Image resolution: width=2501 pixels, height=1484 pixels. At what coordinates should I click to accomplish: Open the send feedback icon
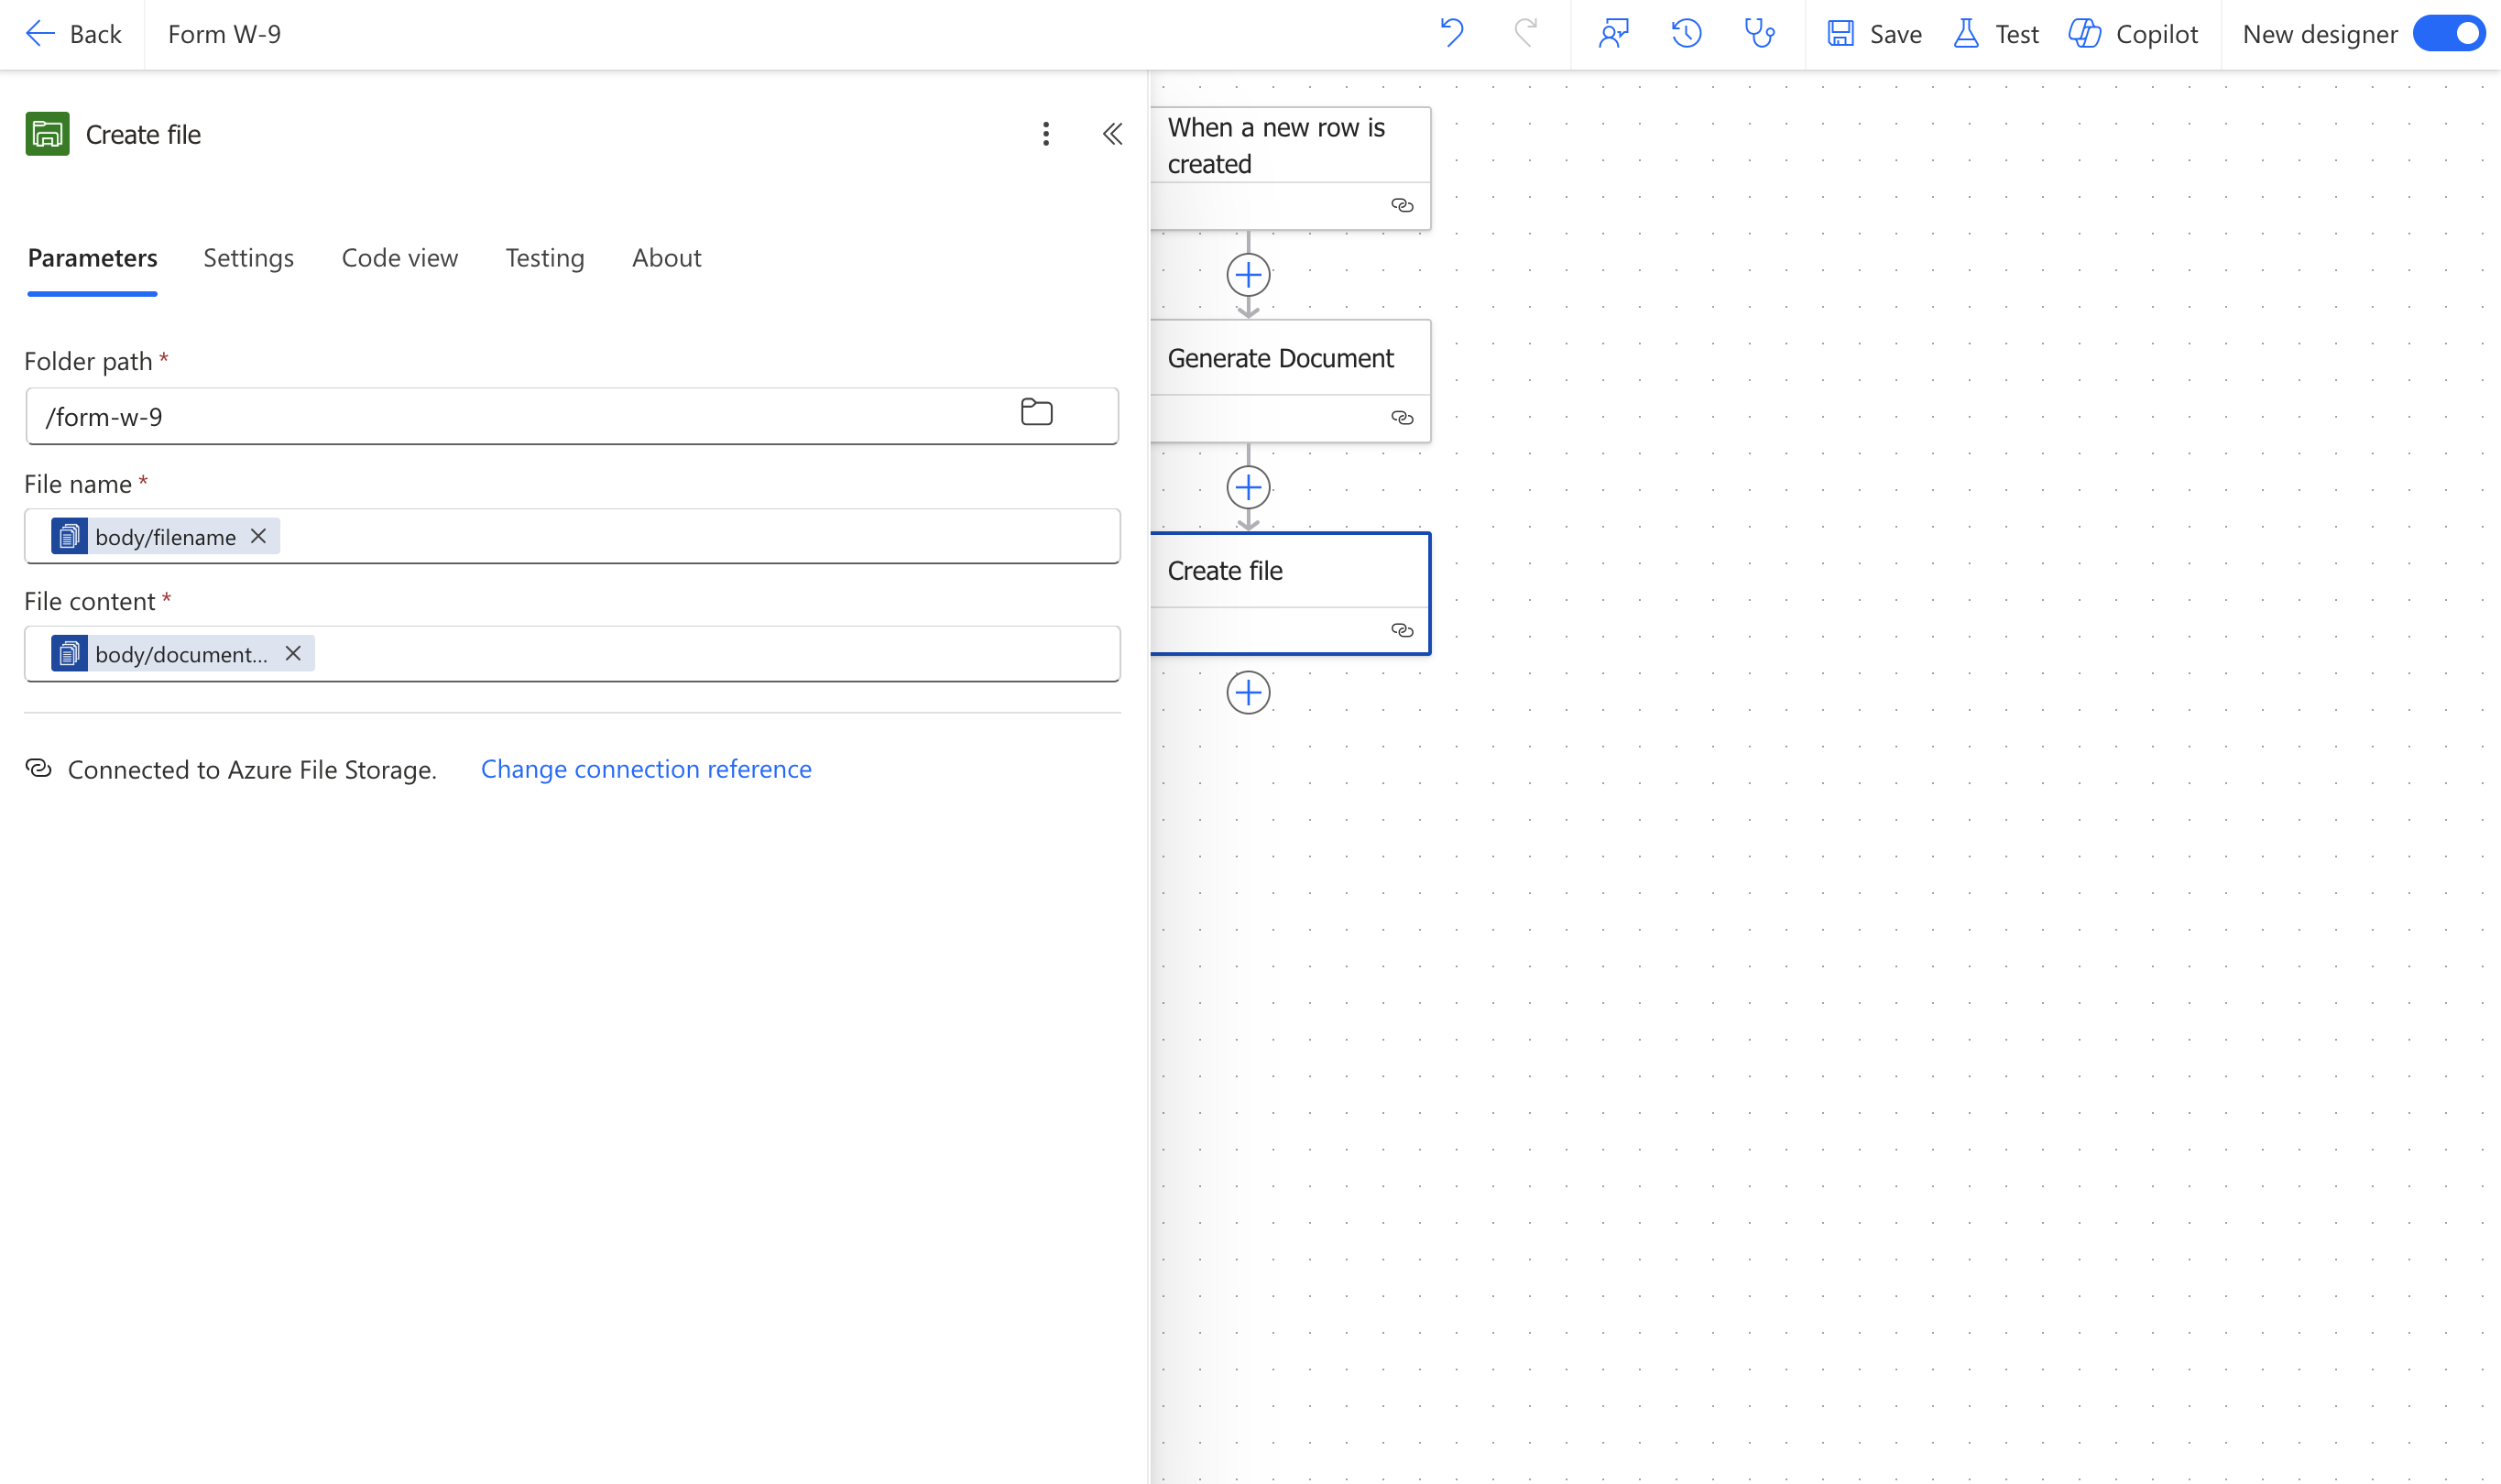[1612, 34]
